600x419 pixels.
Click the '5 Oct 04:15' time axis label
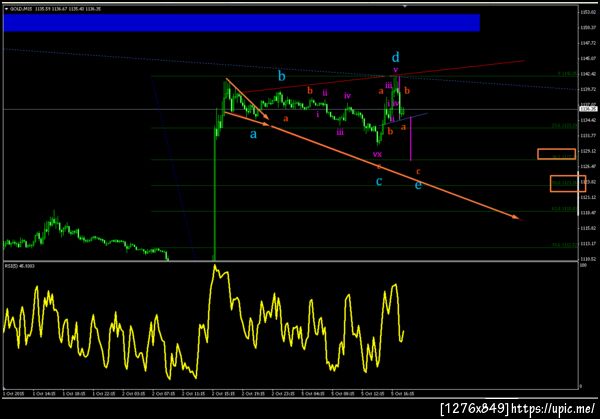(313, 393)
